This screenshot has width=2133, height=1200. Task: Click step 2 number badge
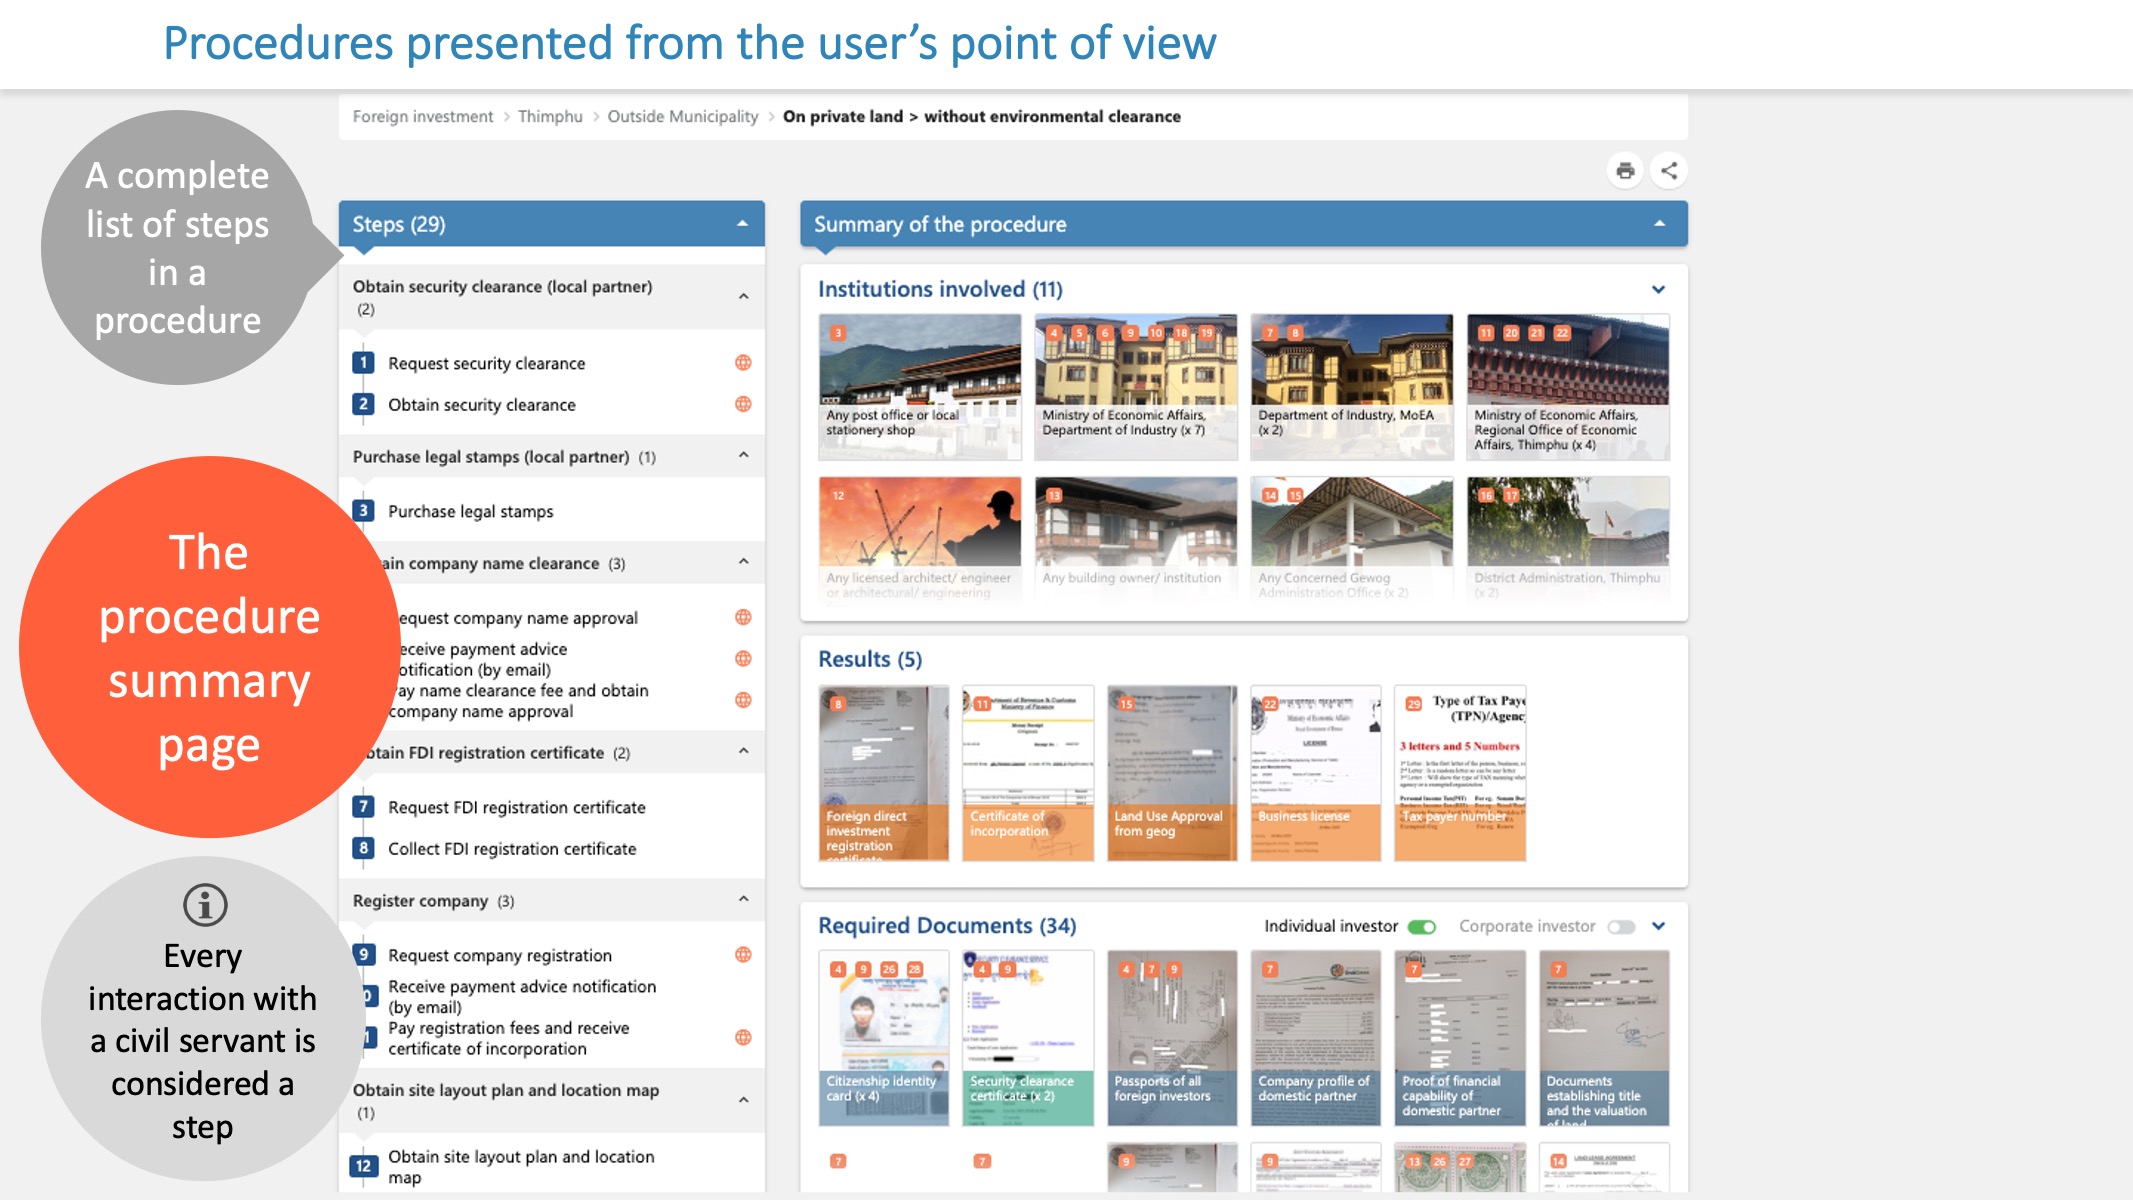[364, 404]
